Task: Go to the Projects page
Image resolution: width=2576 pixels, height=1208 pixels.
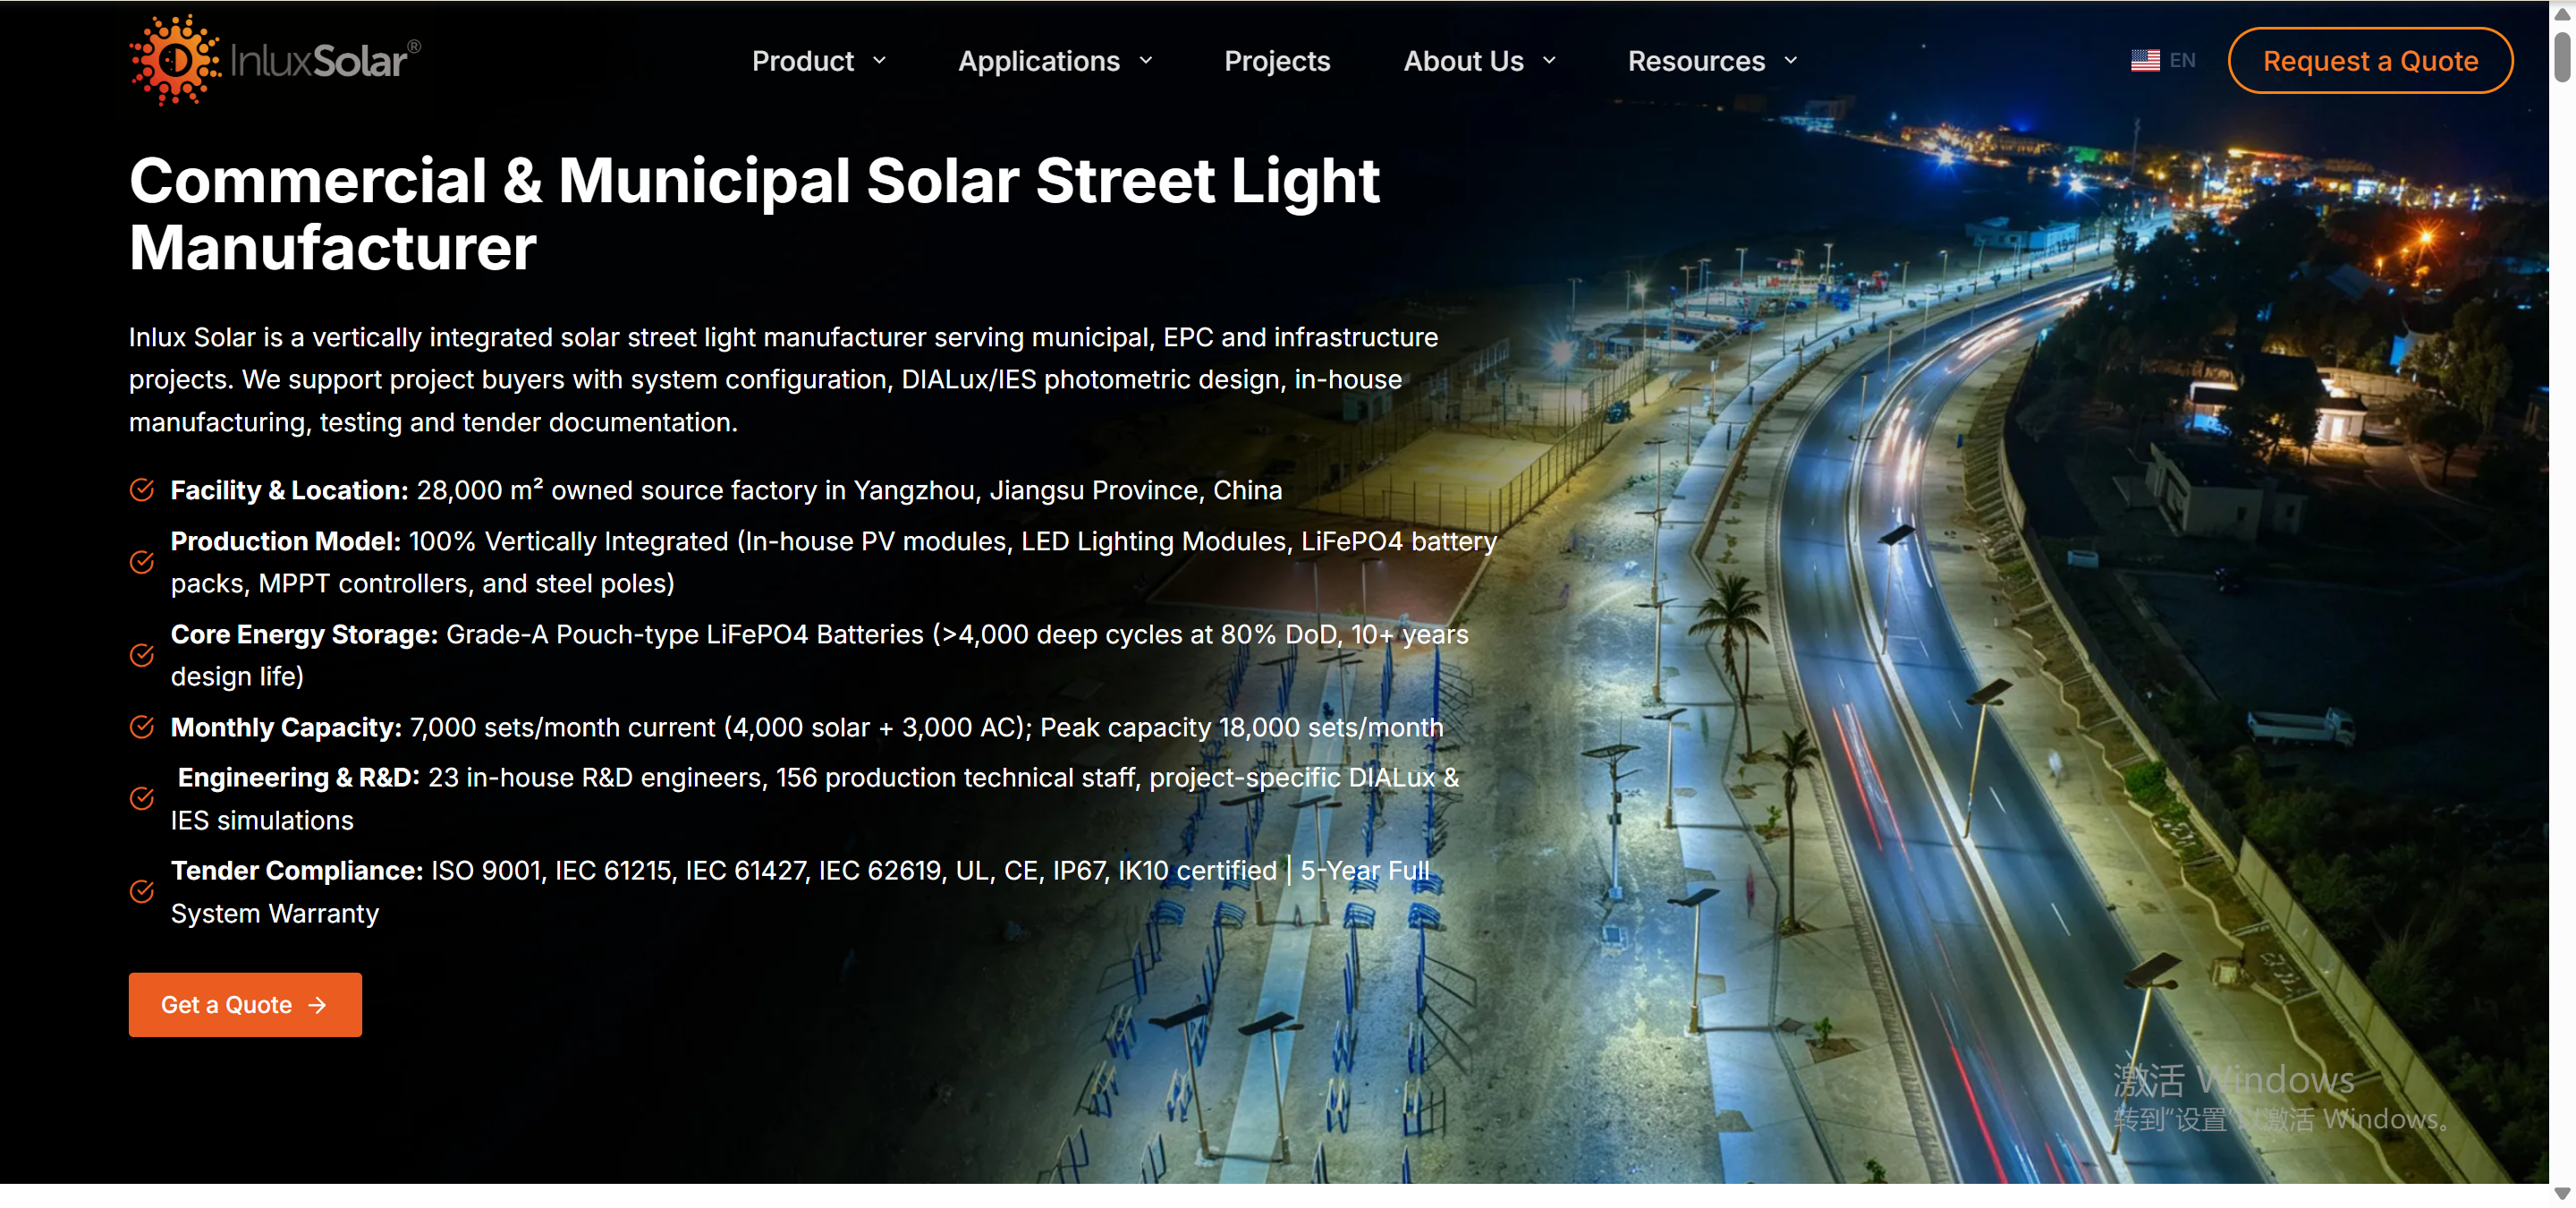Action: click(x=1277, y=61)
